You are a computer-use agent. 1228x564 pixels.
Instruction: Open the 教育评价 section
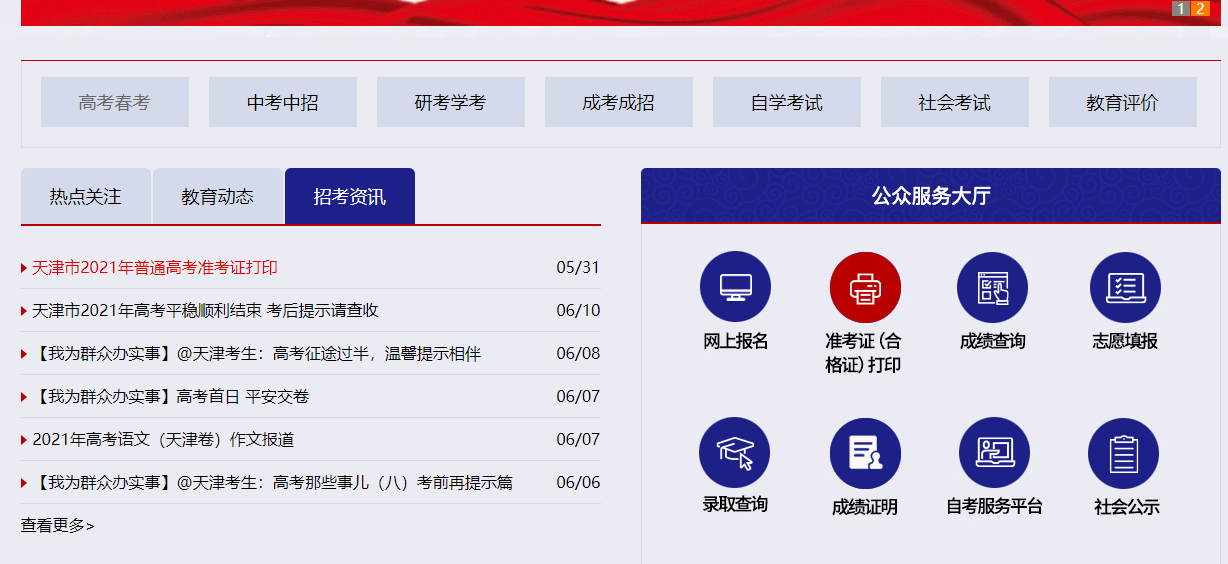click(x=1123, y=102)
